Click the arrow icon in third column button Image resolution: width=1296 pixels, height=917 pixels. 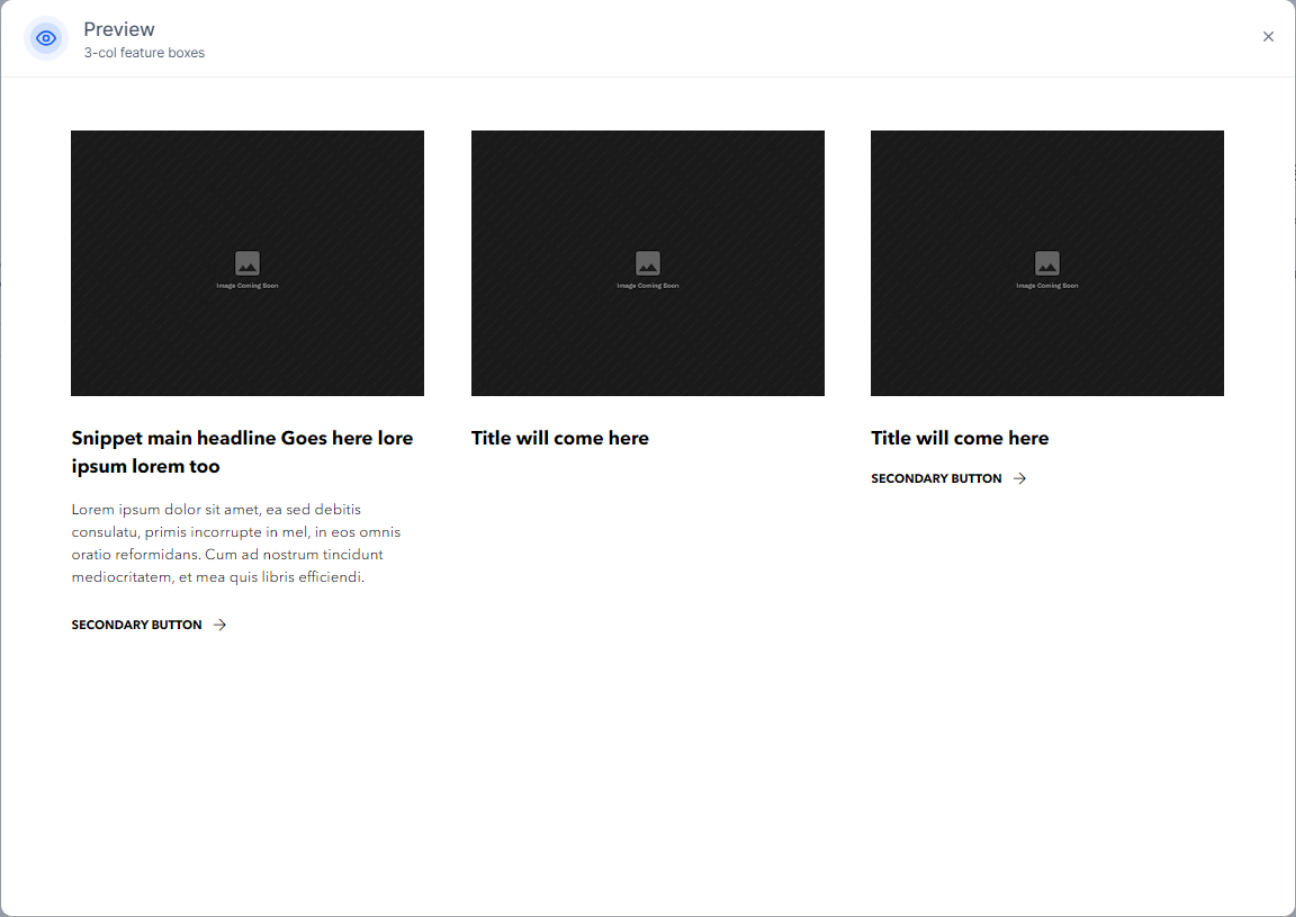[x=1020, y=479]
